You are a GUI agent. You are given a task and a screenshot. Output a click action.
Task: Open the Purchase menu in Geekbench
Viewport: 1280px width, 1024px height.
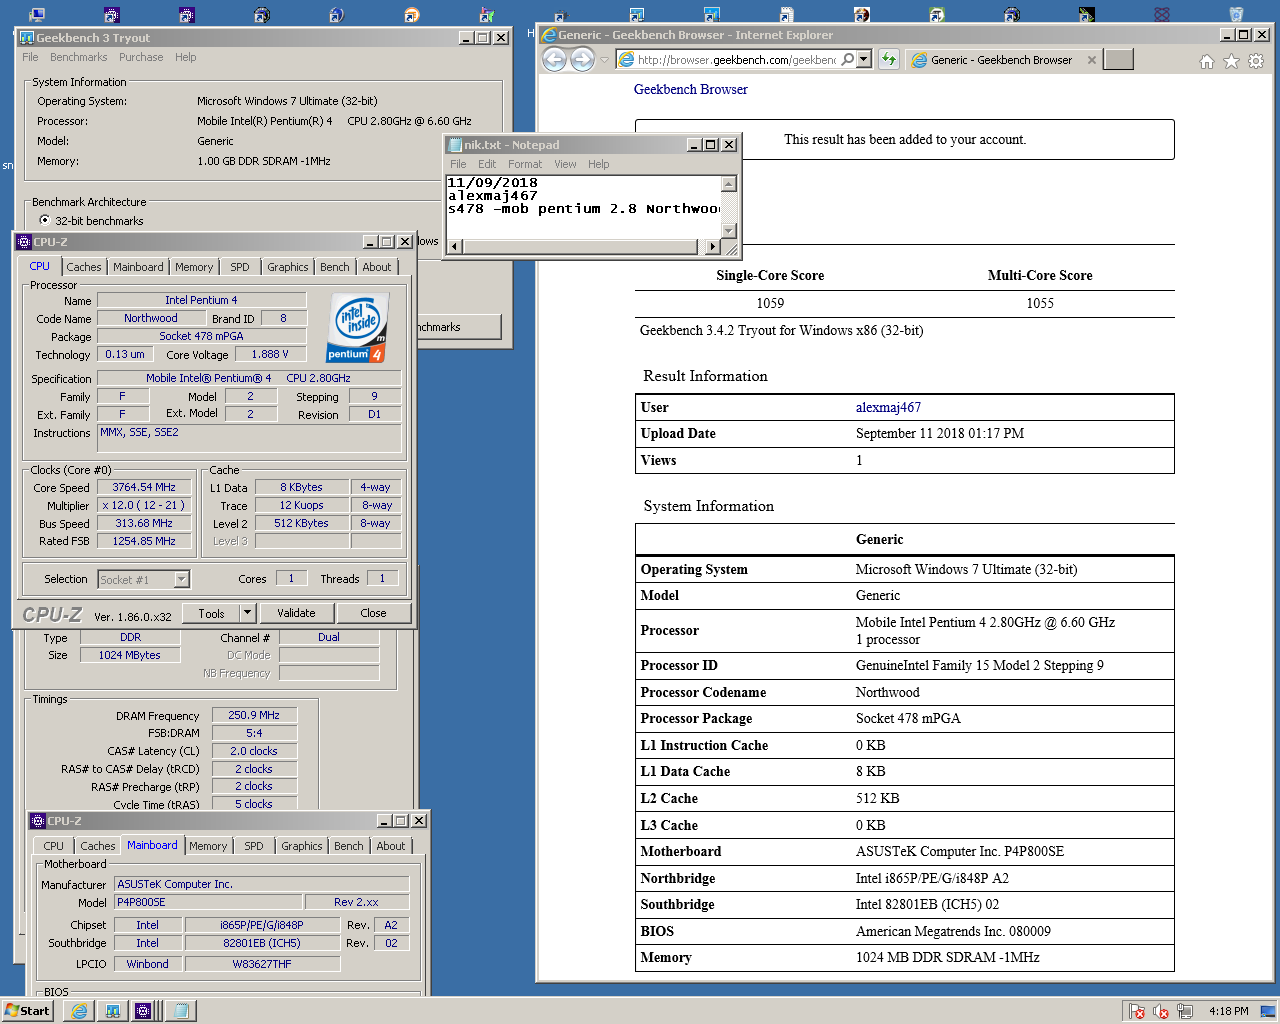point(141,57)
